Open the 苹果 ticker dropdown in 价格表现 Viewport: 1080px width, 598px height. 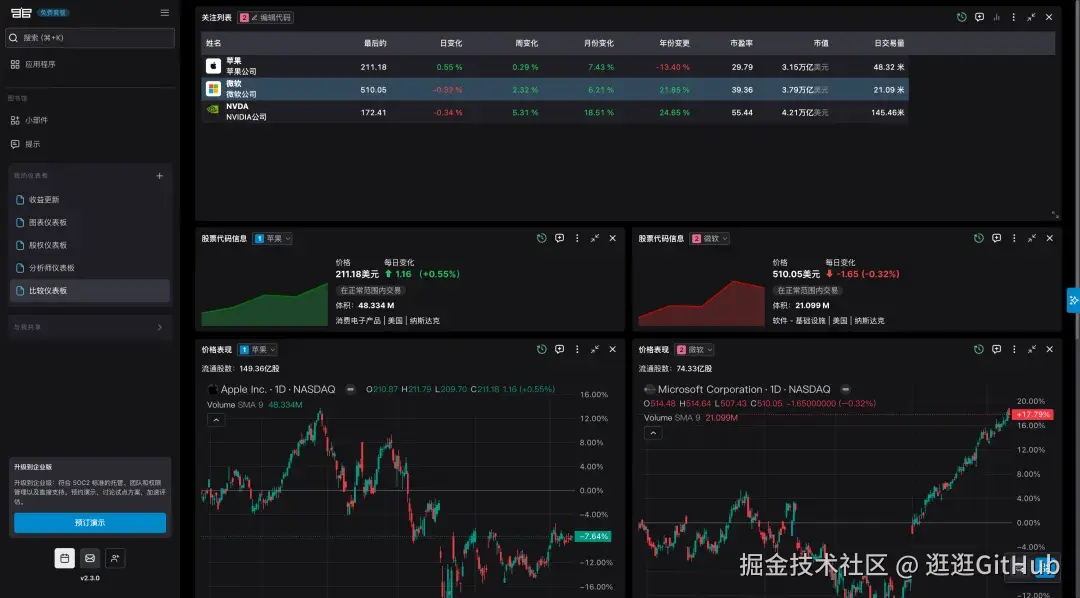(257, 349)
